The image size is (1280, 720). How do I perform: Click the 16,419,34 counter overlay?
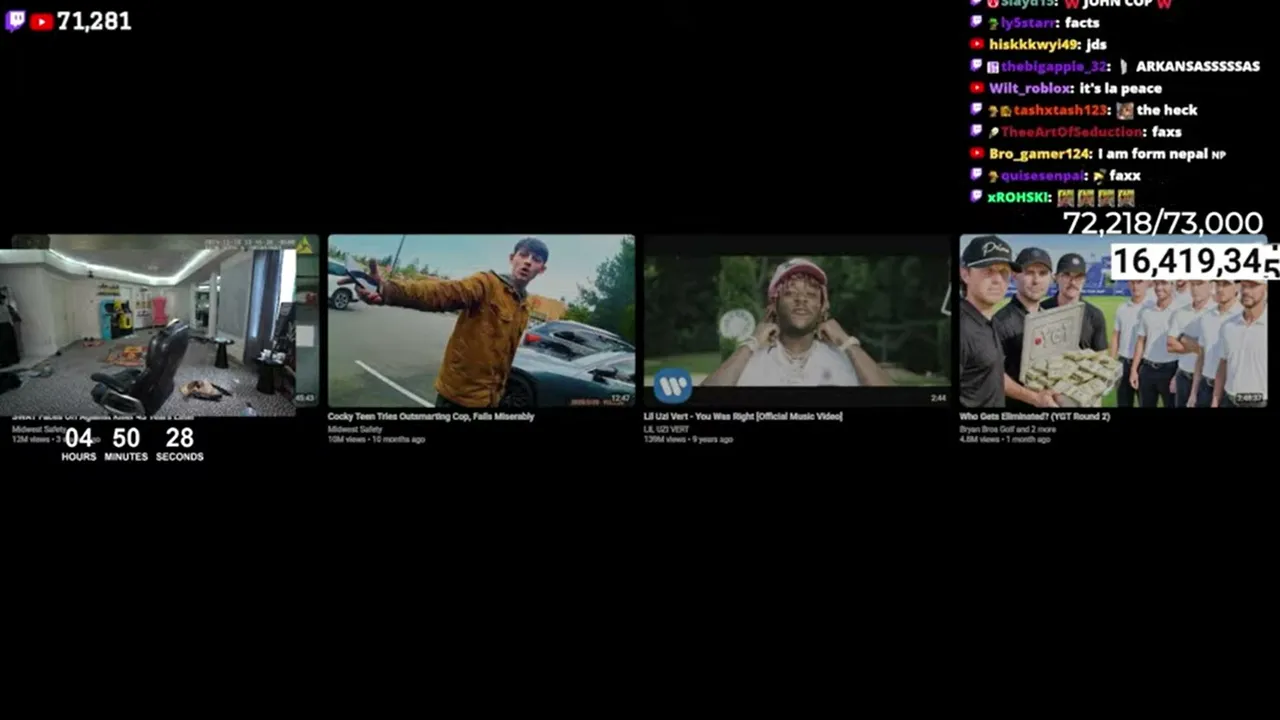[1195, 262]
